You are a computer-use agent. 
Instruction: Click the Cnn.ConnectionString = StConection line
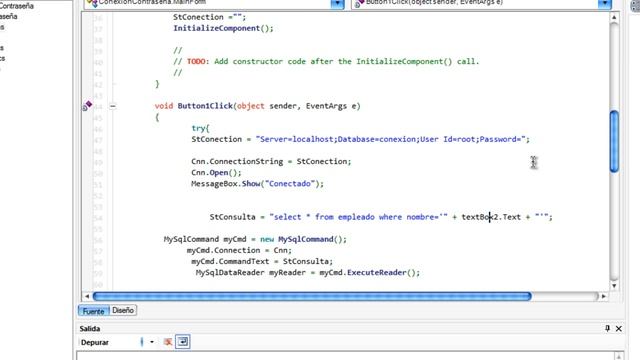(x=271, y=161)
